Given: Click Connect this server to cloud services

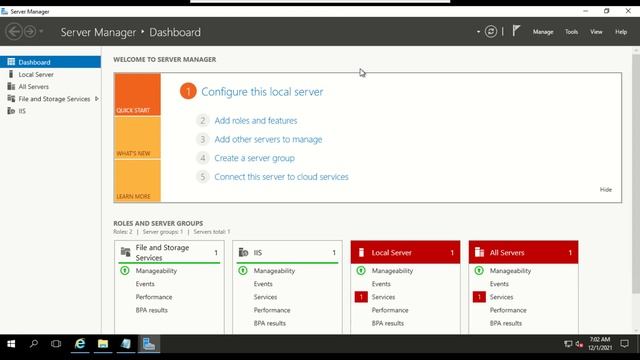Looking at the screenshot, I should coord(281,177).
